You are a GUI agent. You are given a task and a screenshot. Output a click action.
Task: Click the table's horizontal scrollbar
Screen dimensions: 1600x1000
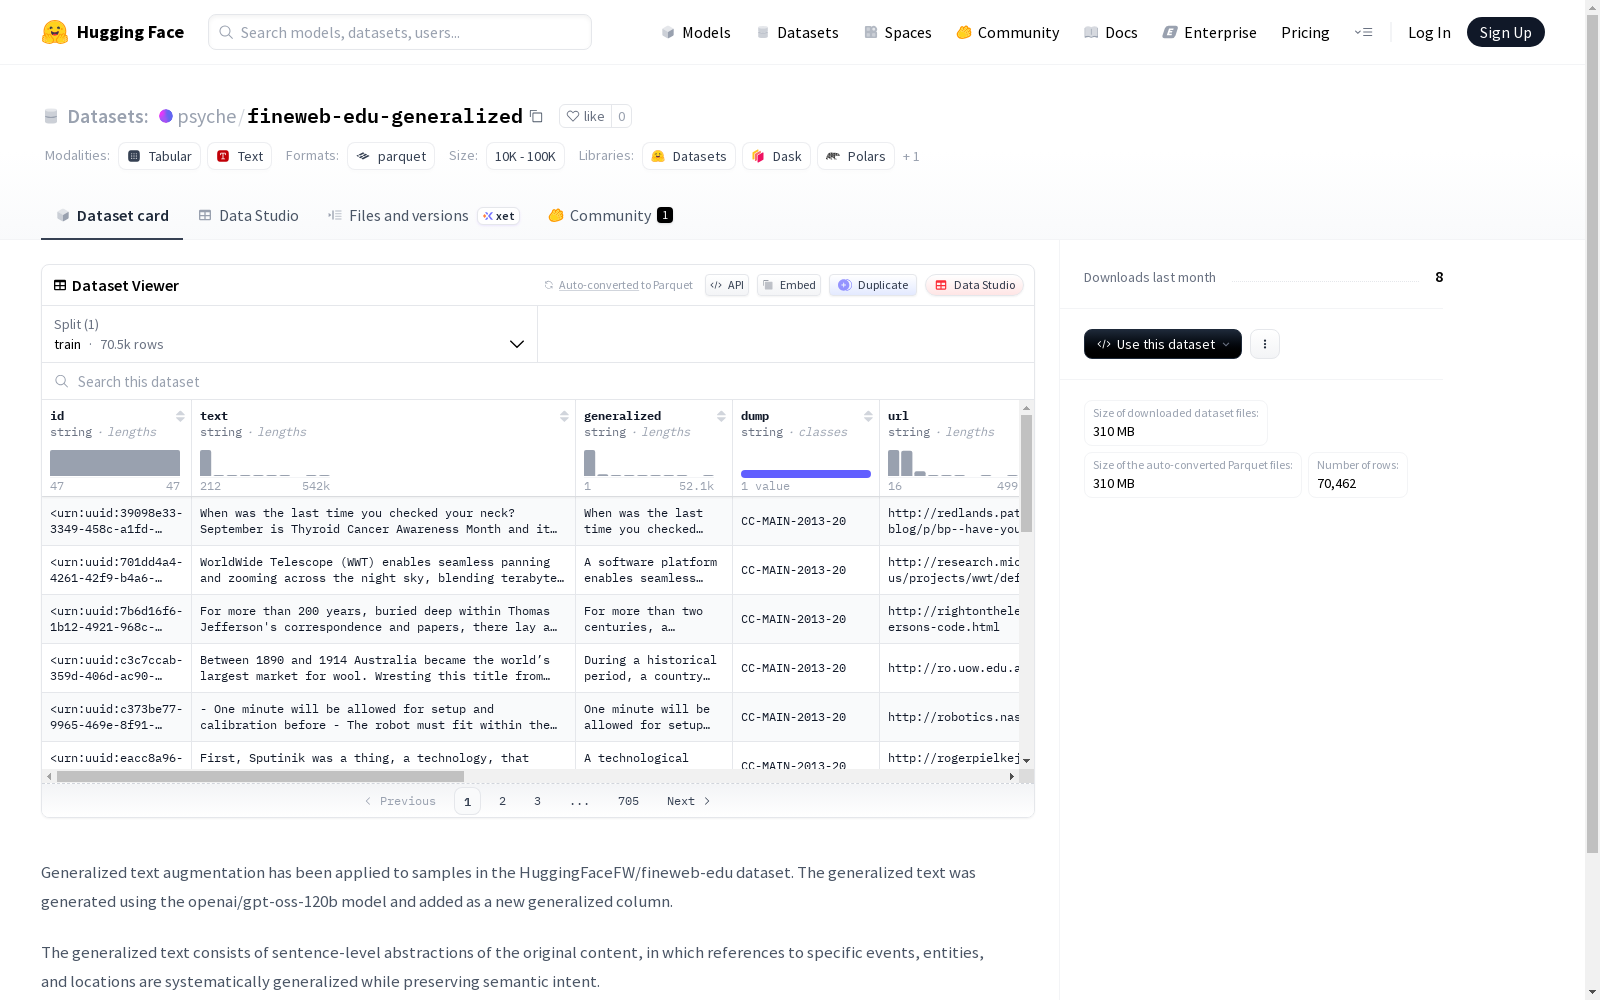point(260,776)
